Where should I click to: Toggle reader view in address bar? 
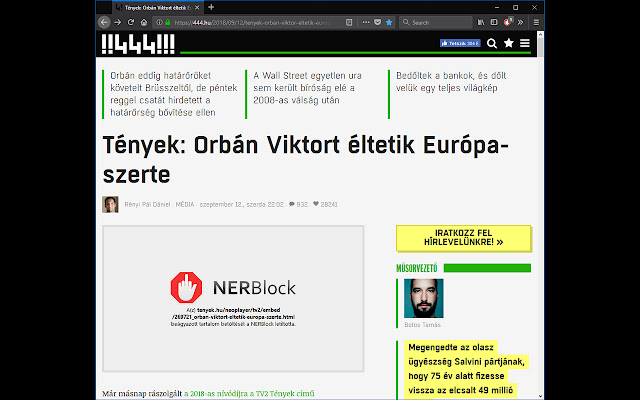pyautogui.click(x=349, y=22)
